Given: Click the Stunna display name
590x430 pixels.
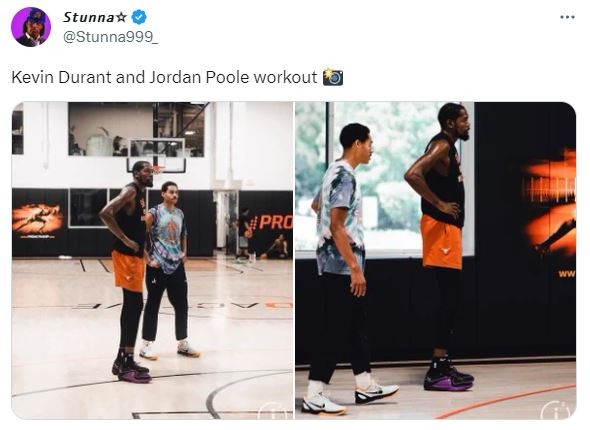Looking at the screenshot, I should pos(88,17).
